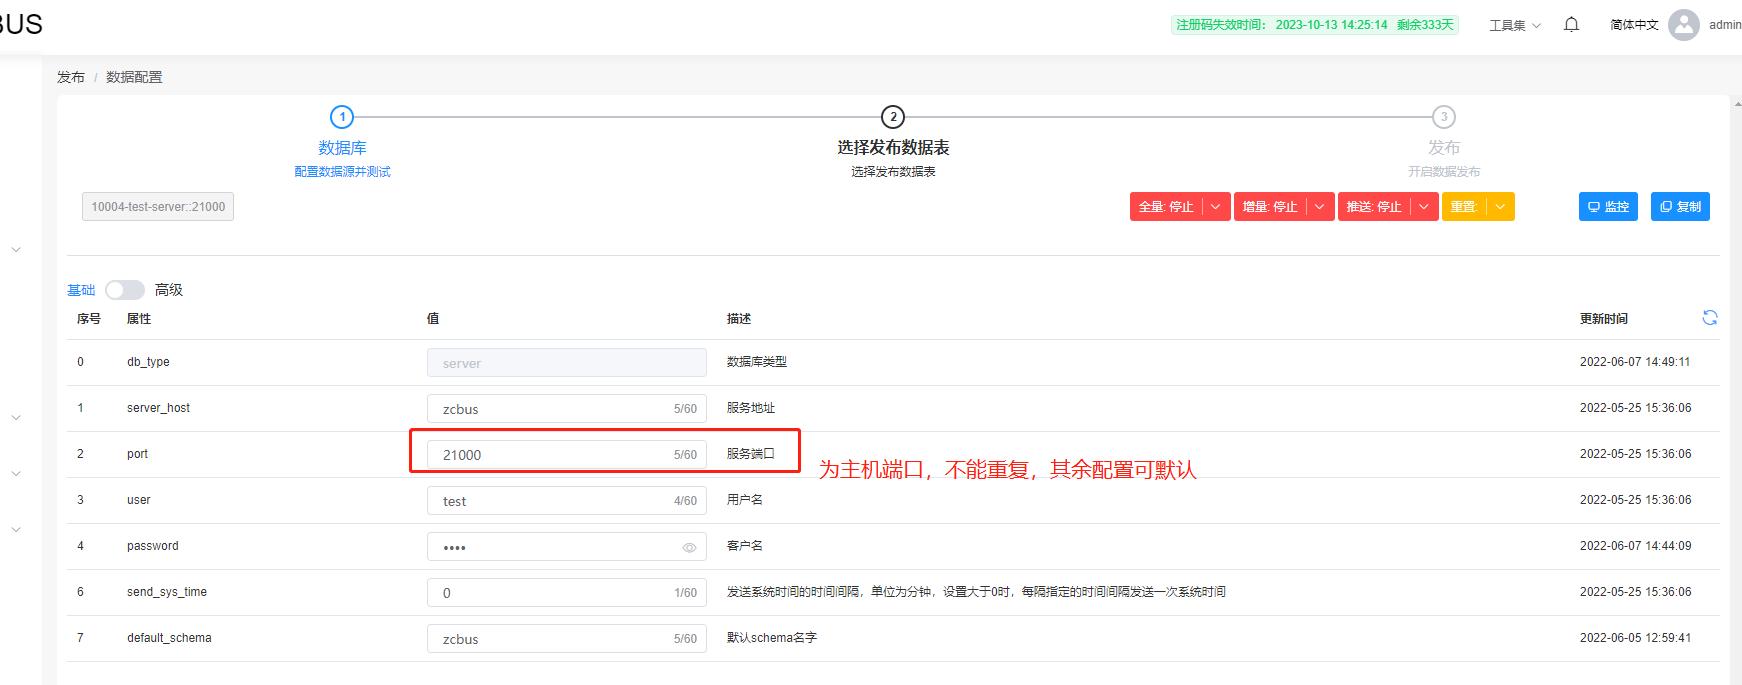Switch language via 简体中文
This screenshot has width=1742, height=685.
click(x=1634, y=25)
